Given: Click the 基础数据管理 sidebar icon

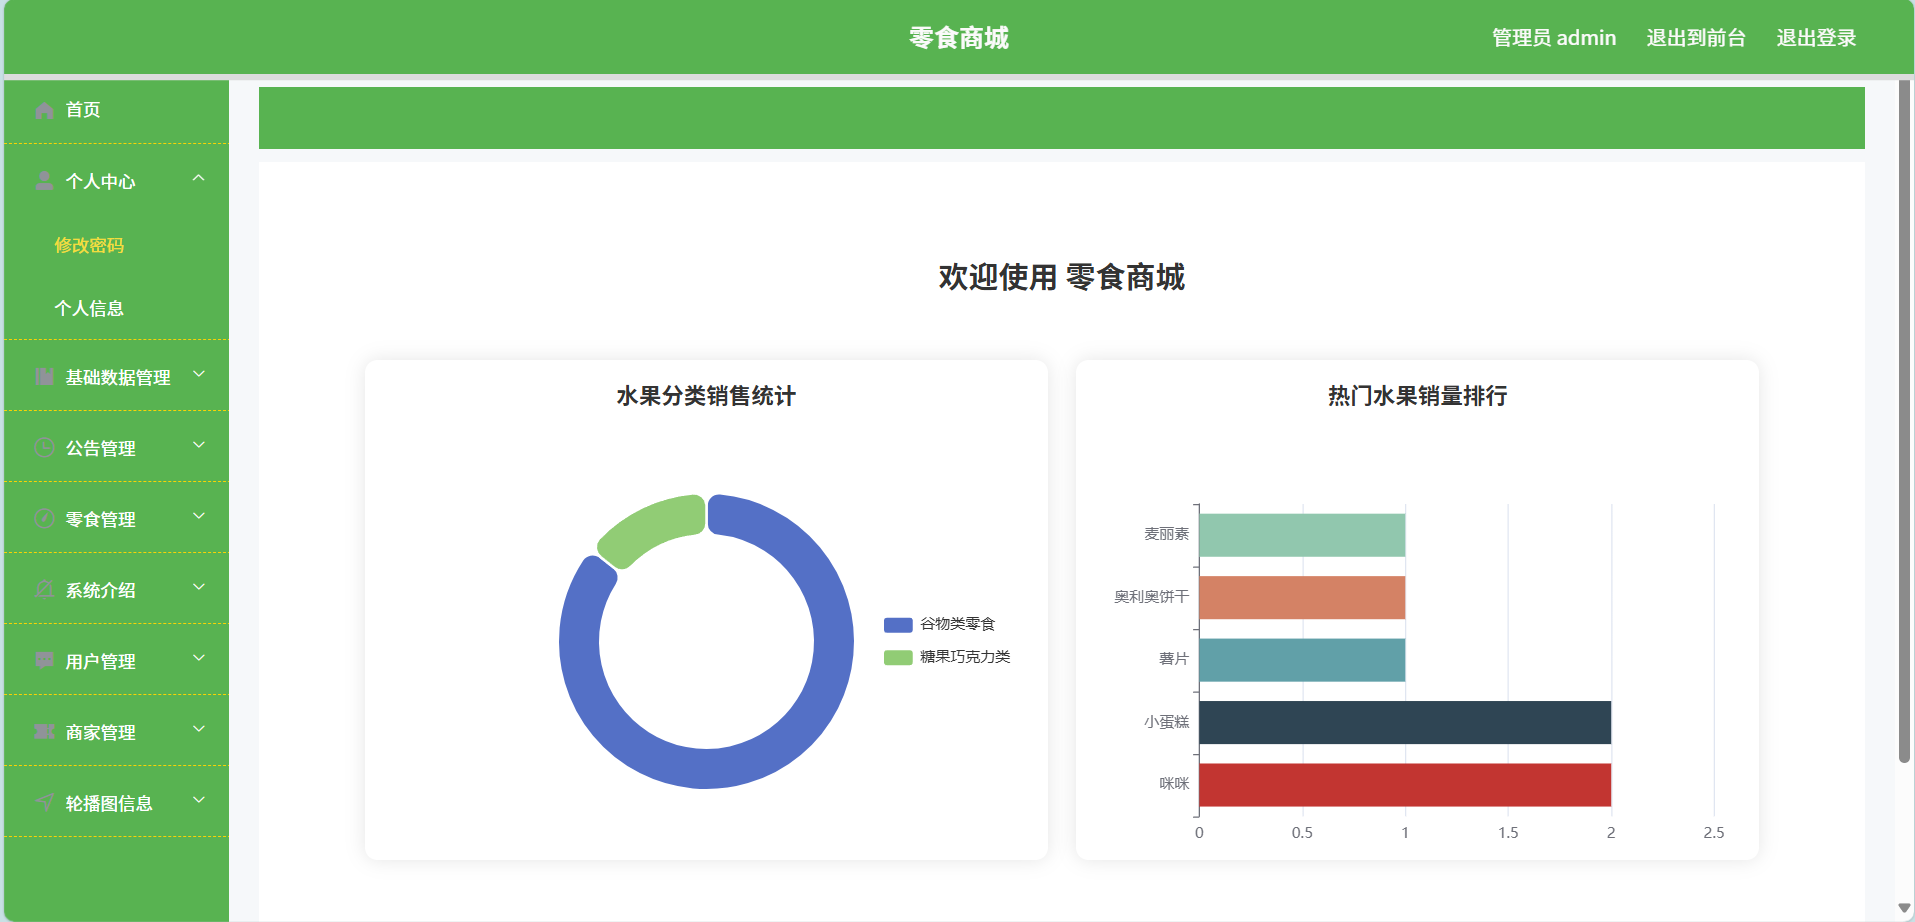Looking at the screenshot, I should point(44,377).
